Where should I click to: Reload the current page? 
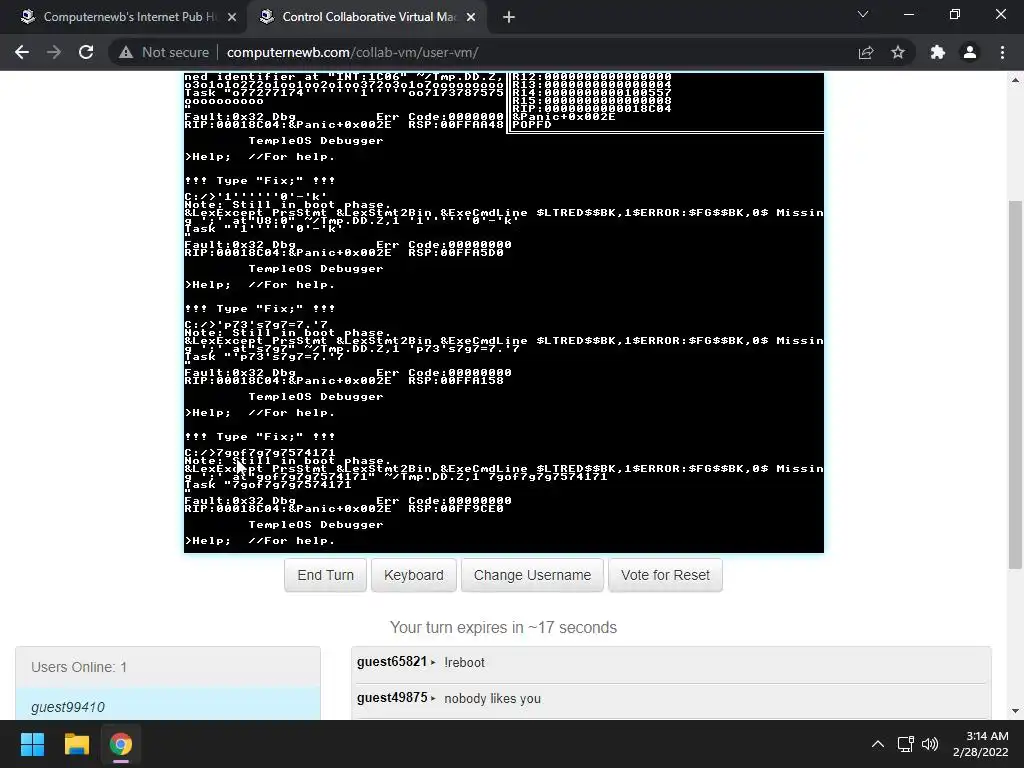(x=86, y=52)
